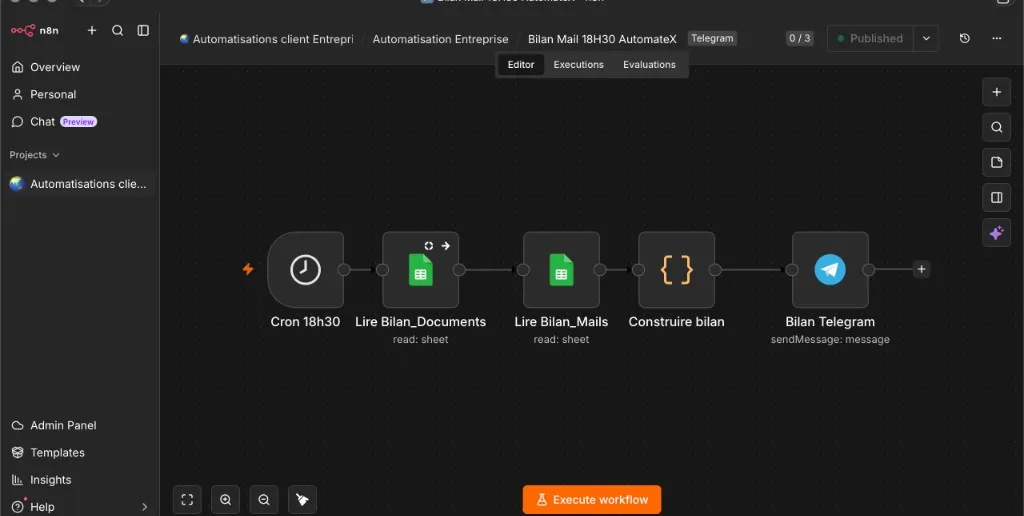Toggle the left sidebar panel icon
This screenshot has height=516, width=1024.
(143, 31)
